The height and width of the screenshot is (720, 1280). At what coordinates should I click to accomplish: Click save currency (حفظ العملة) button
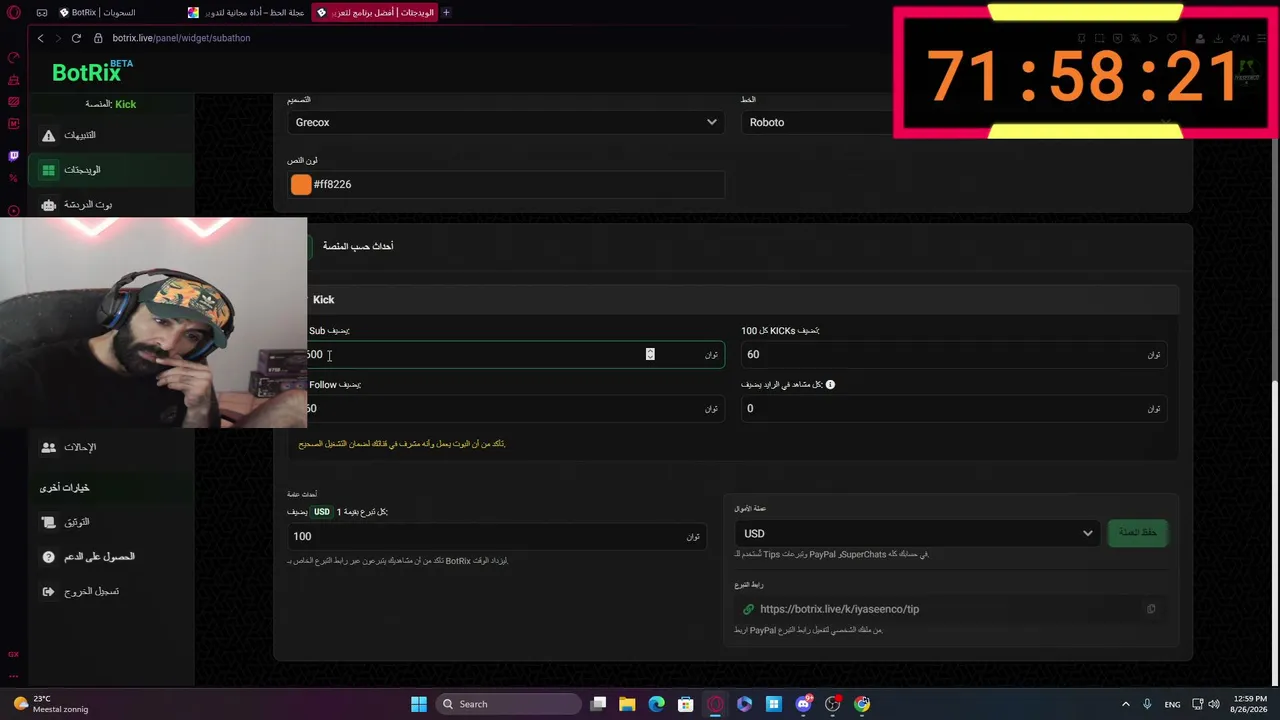1137,533
